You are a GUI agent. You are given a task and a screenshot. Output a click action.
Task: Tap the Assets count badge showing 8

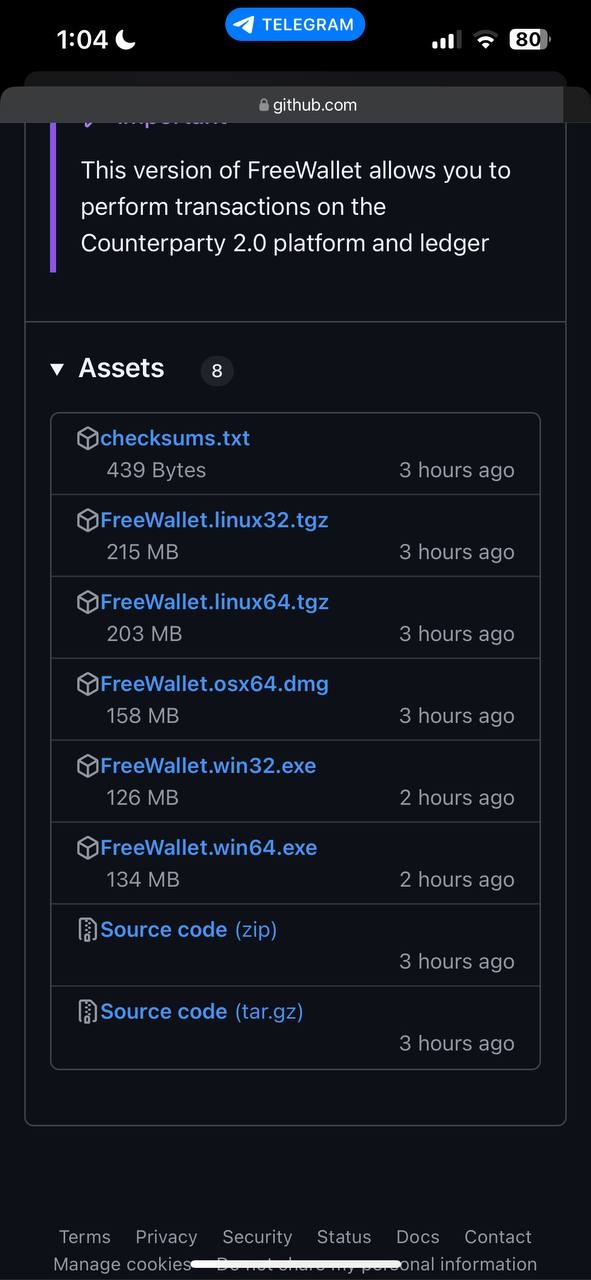tap(217, 371)
